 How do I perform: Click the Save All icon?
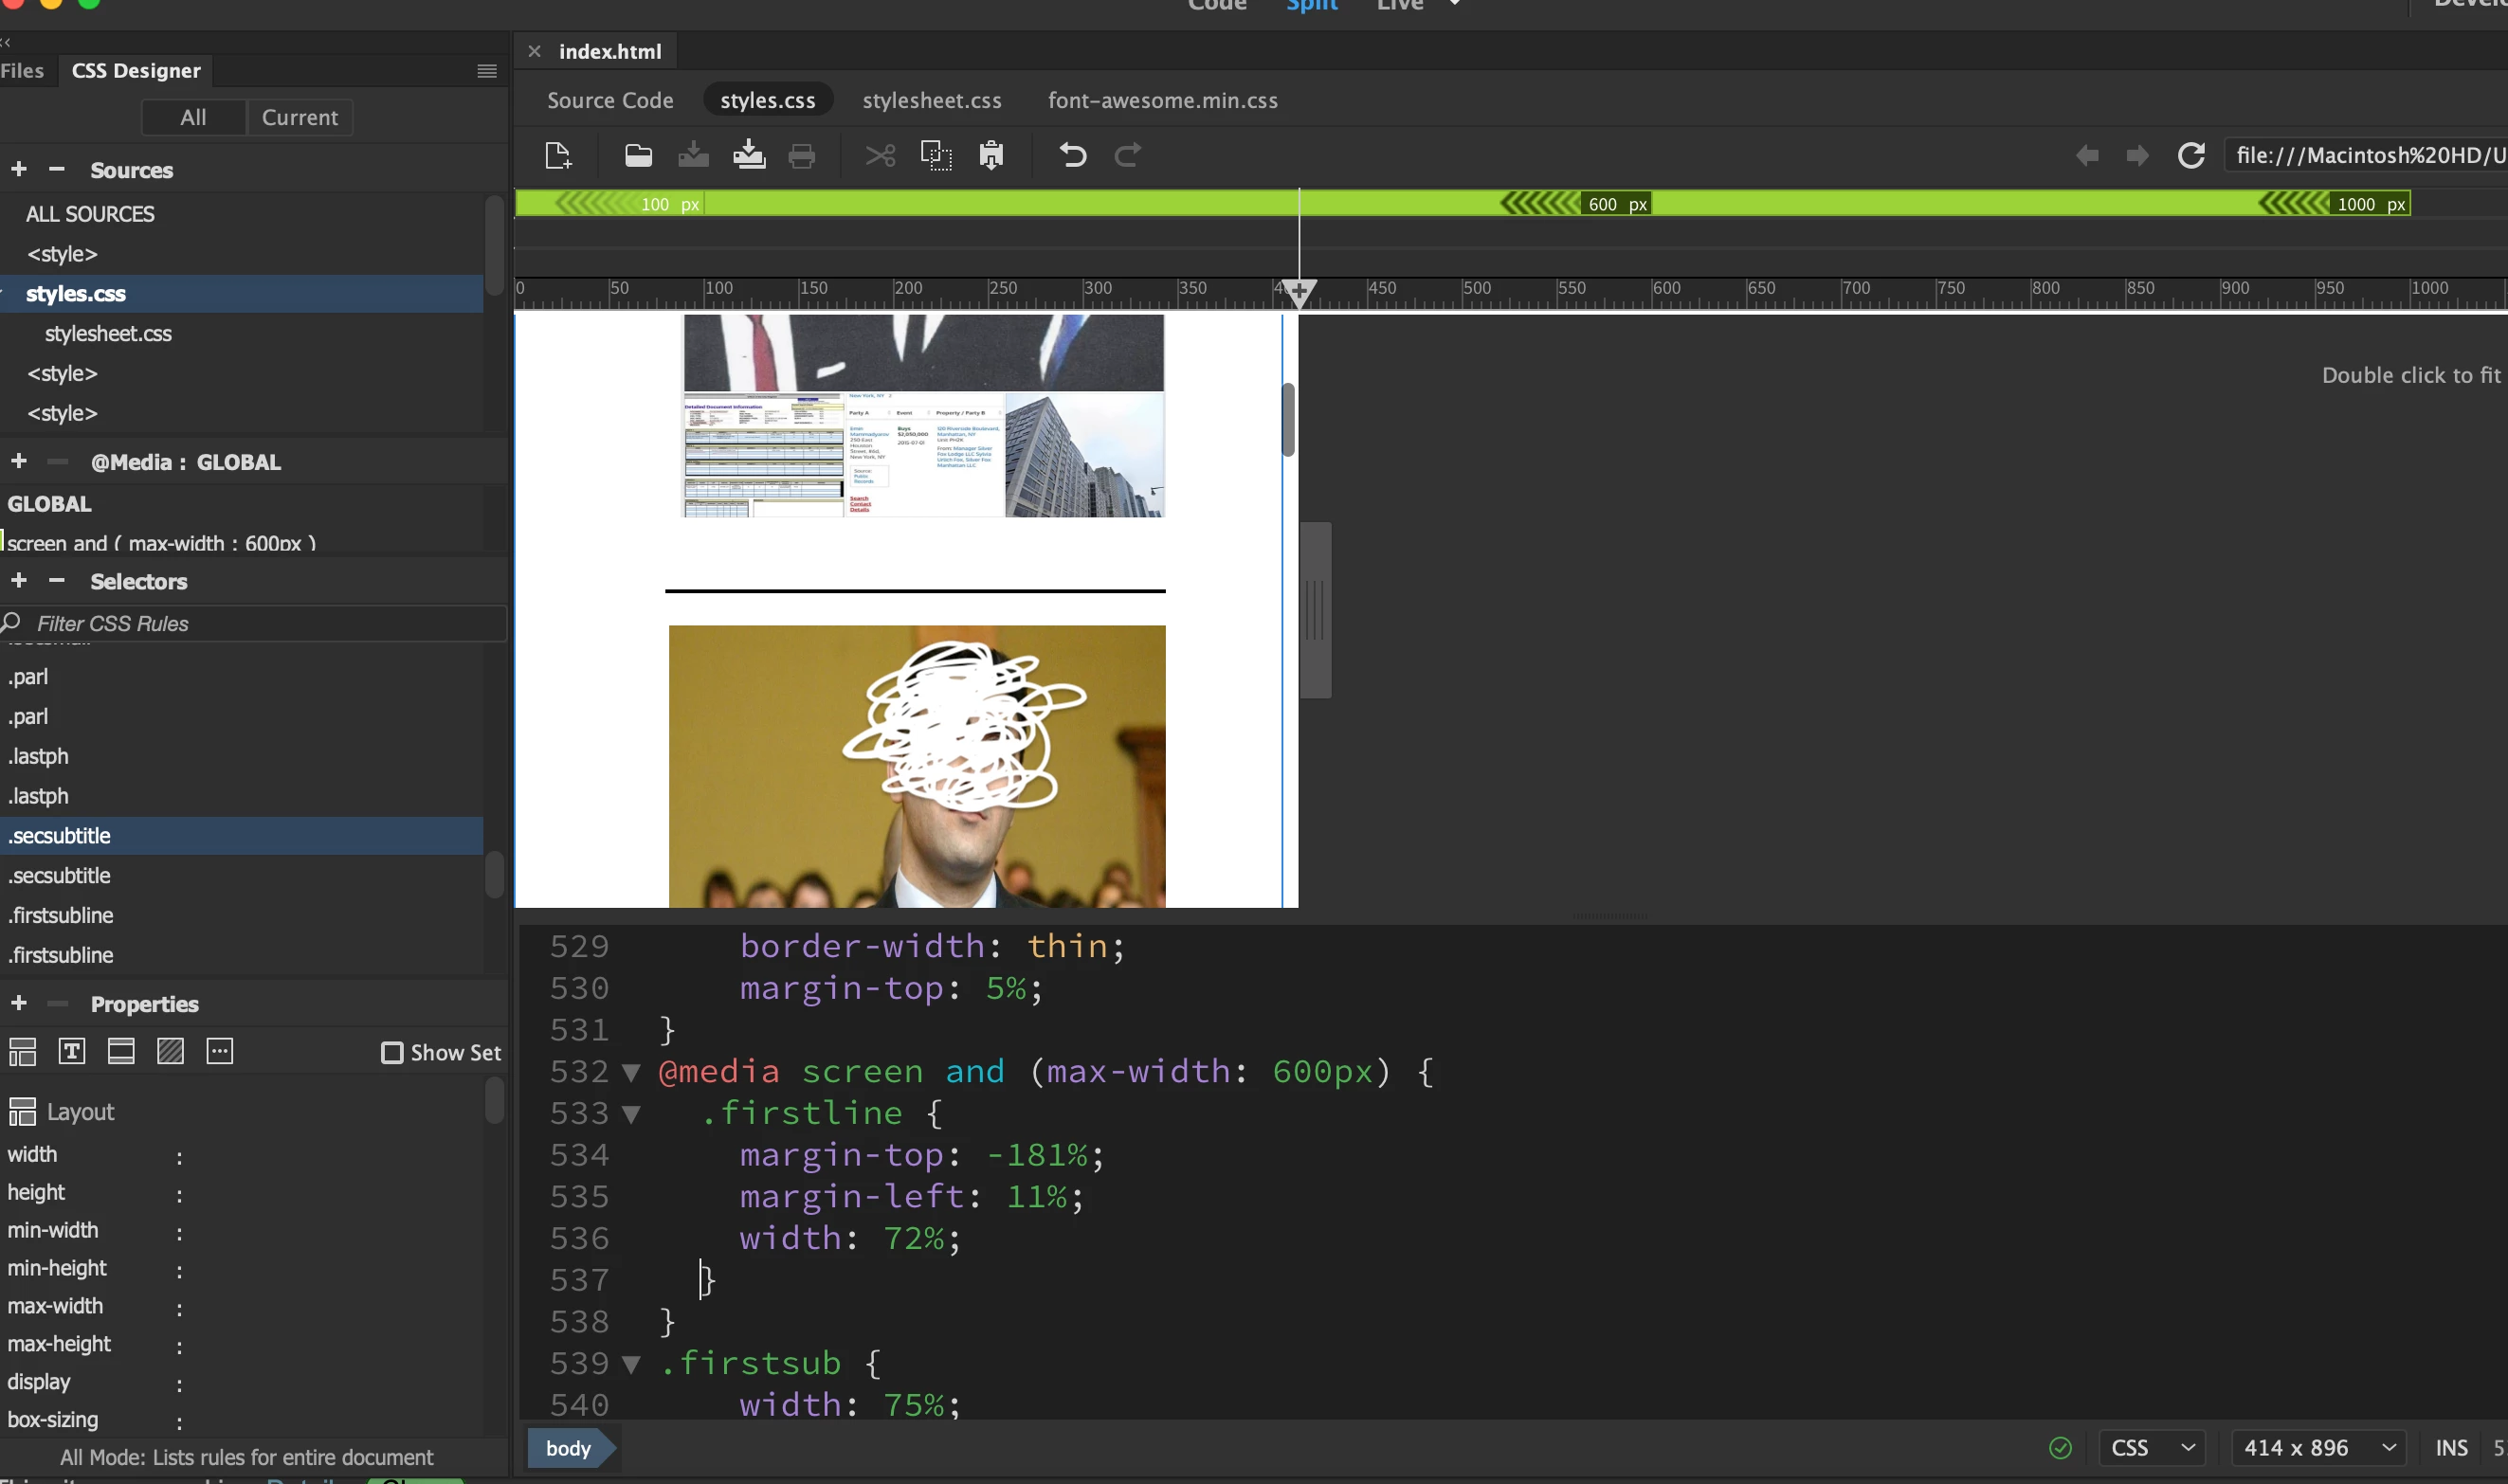coord(748,156)
